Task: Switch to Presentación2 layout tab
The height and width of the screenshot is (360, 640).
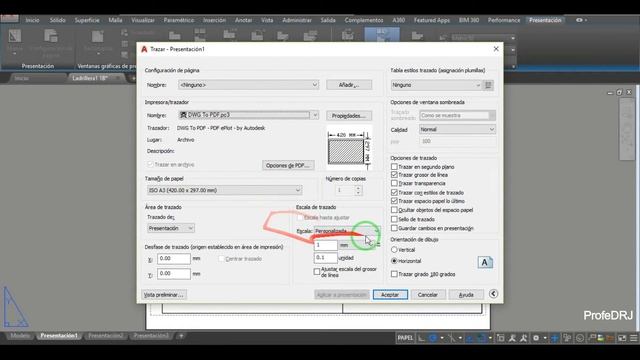Action: [x=106, y=336]
